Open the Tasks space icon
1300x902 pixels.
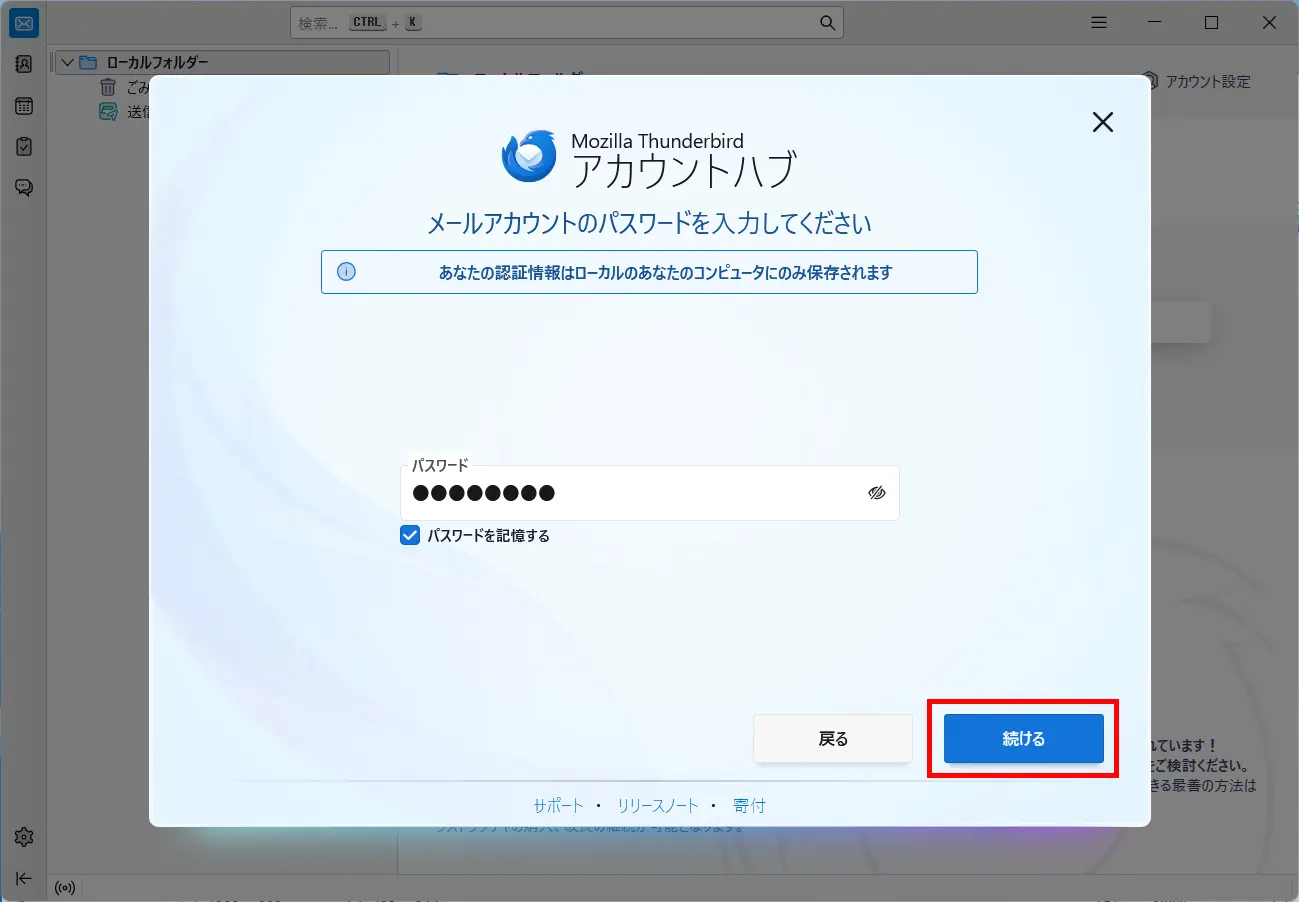click(23, 146)
